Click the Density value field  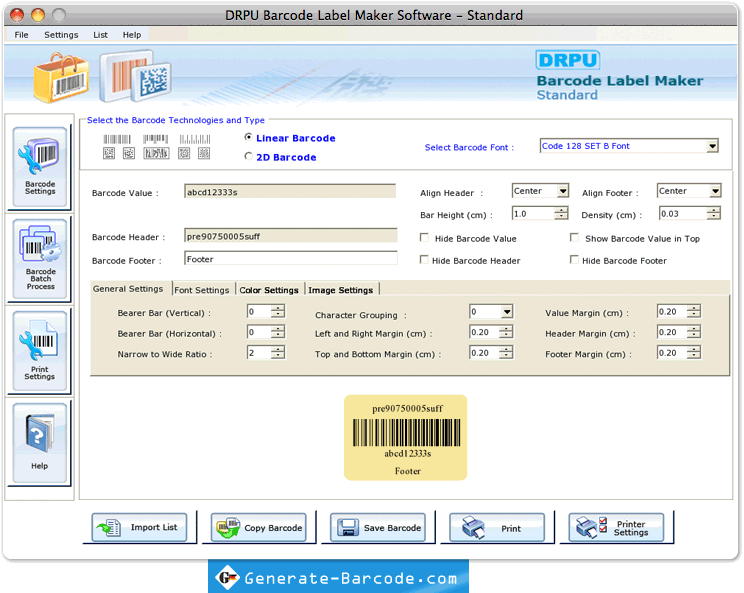click(683, 213)
